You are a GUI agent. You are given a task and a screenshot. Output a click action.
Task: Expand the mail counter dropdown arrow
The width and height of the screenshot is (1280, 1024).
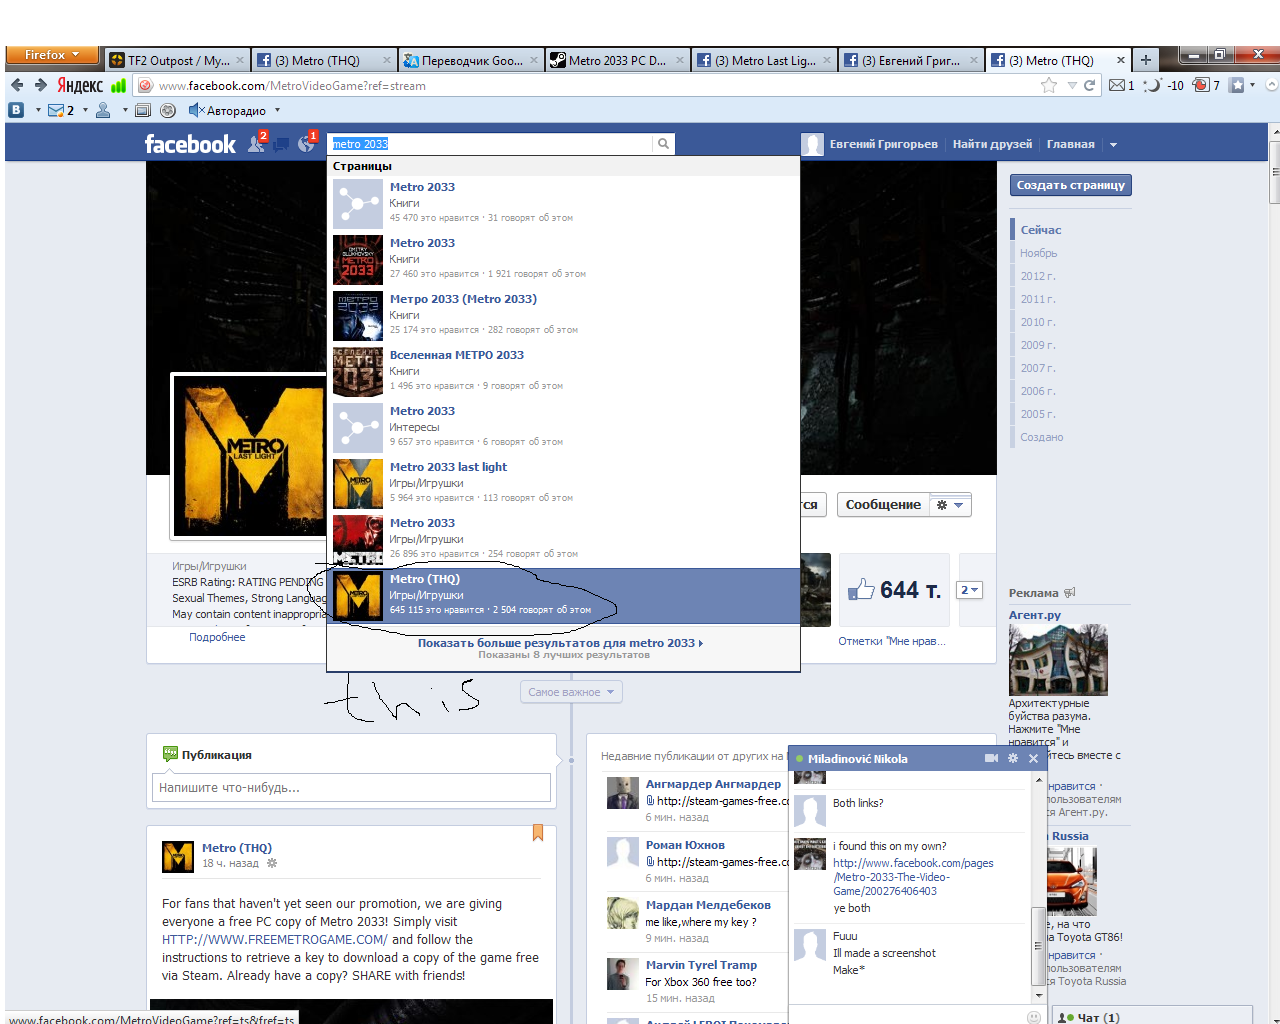[x=85, y=111]
